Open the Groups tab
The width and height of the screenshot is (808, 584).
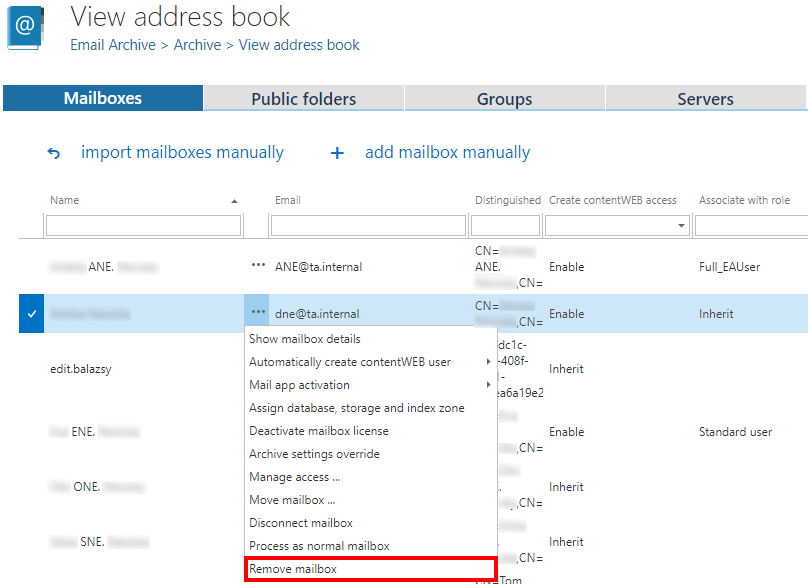(x=504, y=98)
